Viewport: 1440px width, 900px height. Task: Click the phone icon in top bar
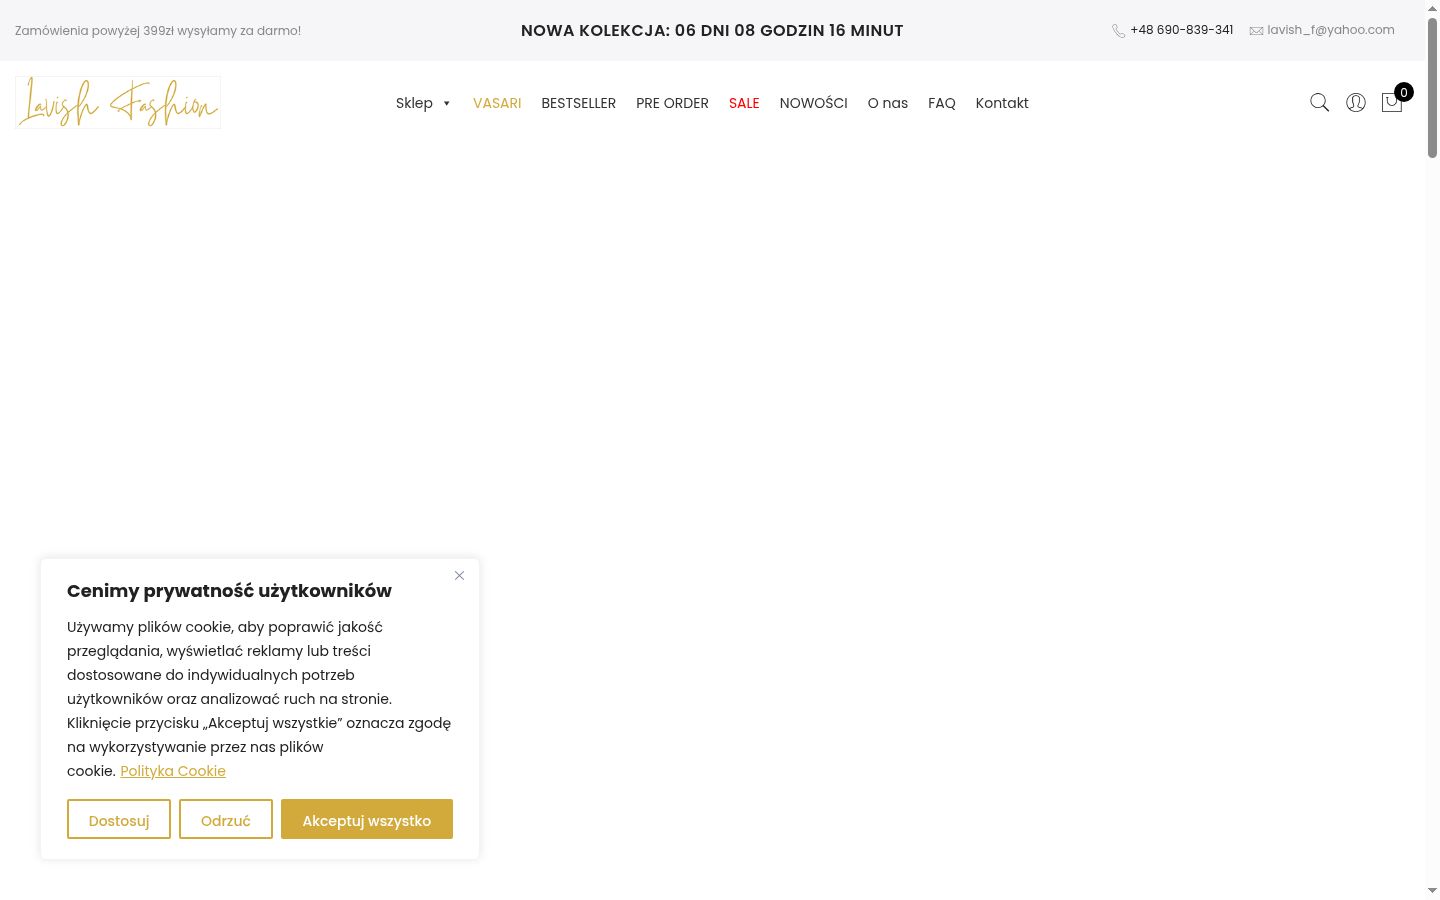(x=1118, y=31)
